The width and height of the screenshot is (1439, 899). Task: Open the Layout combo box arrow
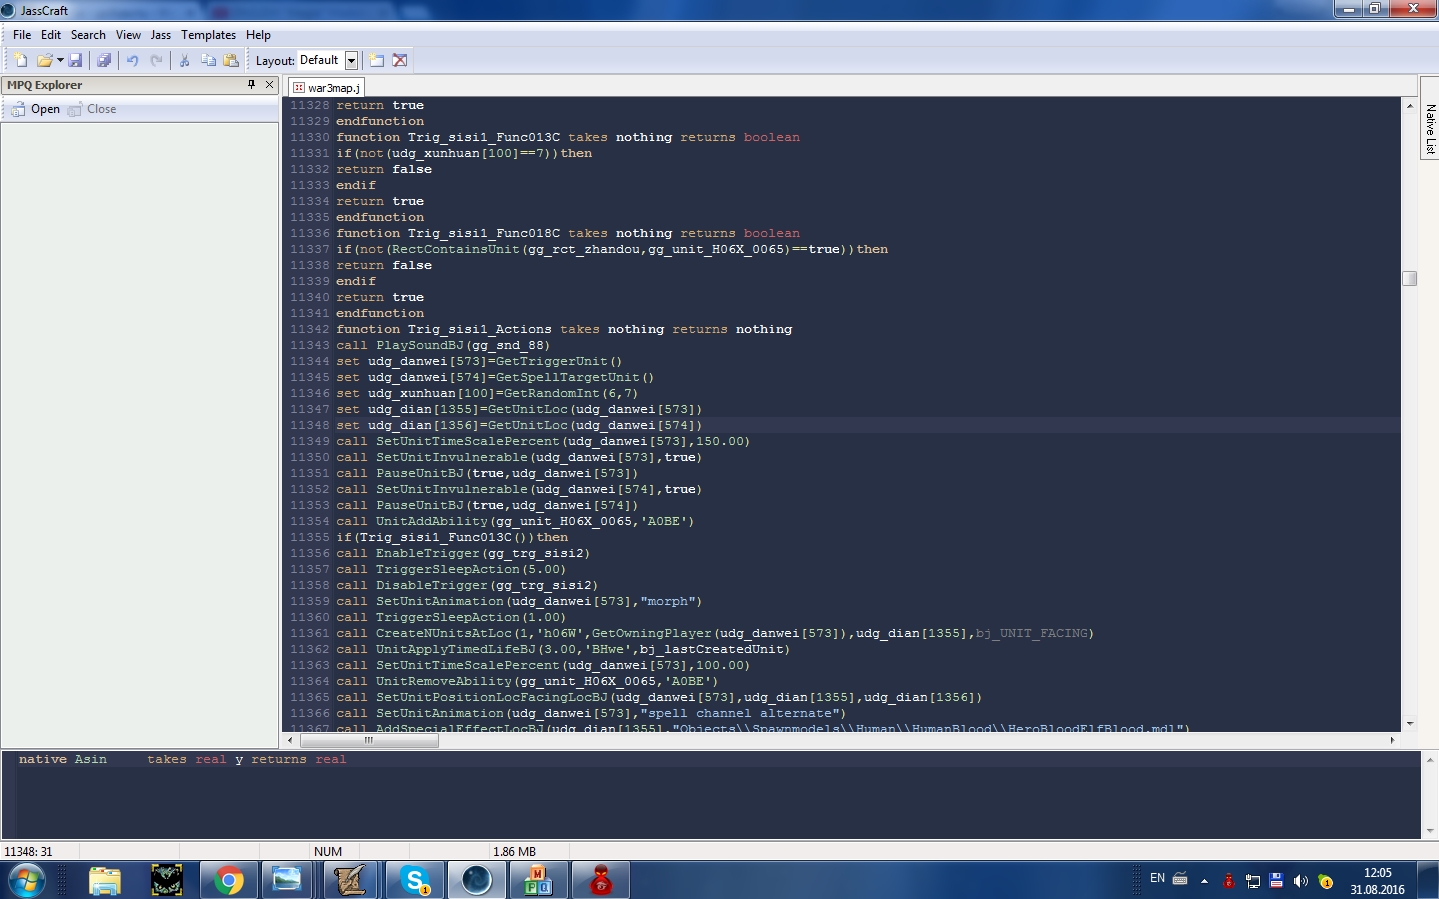(351, 60)
